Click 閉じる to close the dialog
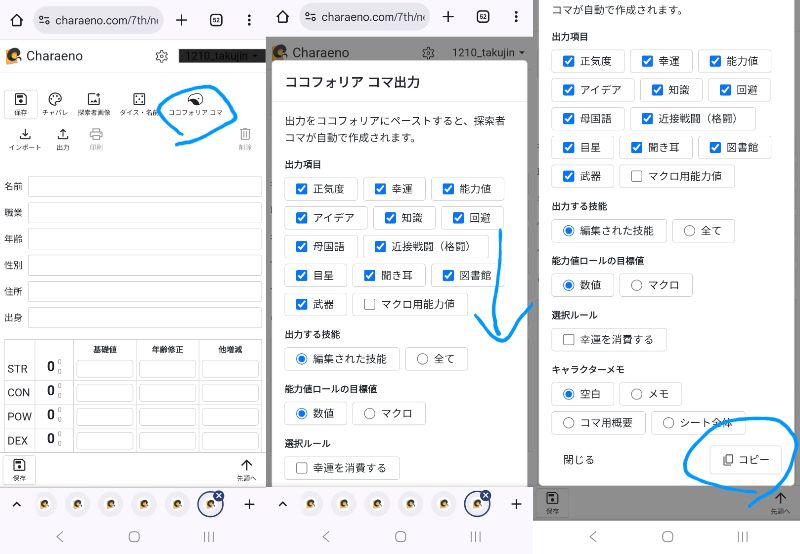This screenshot has height=554, width=800. (x=578, y=460)
